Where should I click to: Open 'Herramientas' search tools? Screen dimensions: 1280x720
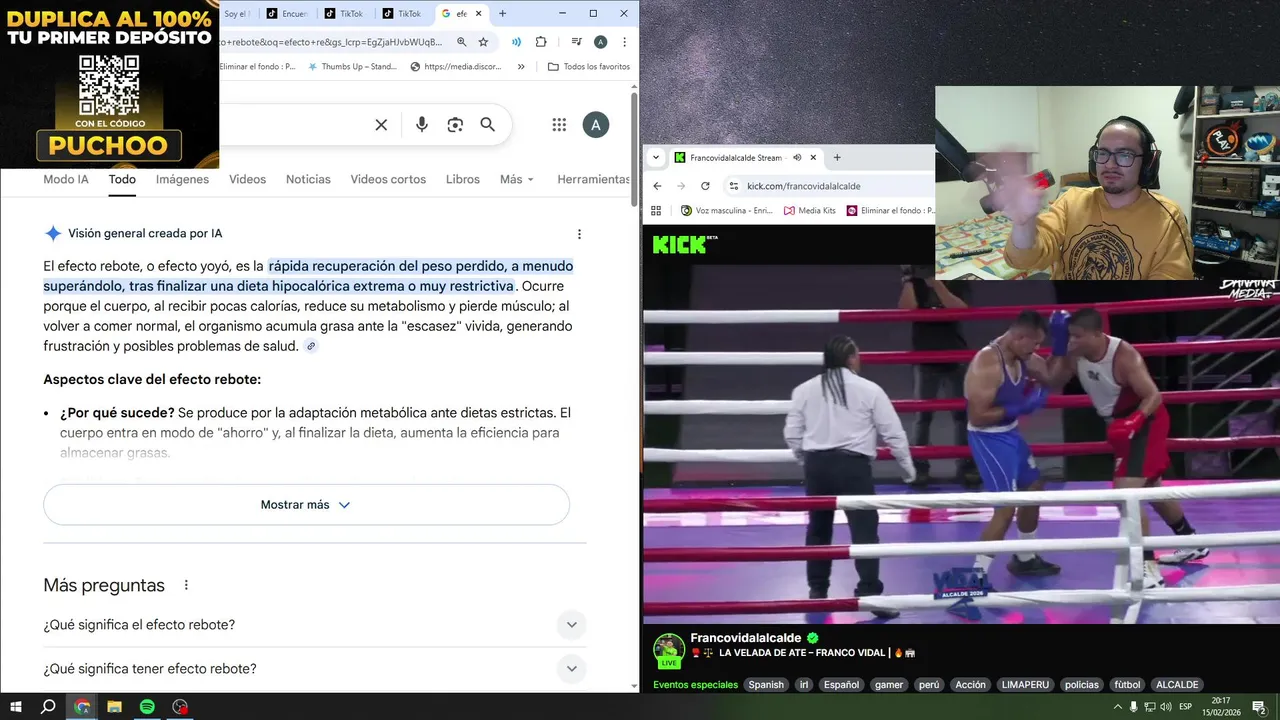(593, 179)
